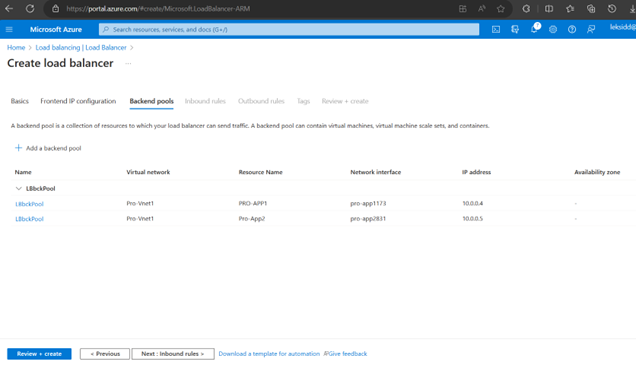Select the pro-app1173 network interface cell
The height and width of the screenshot is (368, 636).
click(x=368, y=203)
